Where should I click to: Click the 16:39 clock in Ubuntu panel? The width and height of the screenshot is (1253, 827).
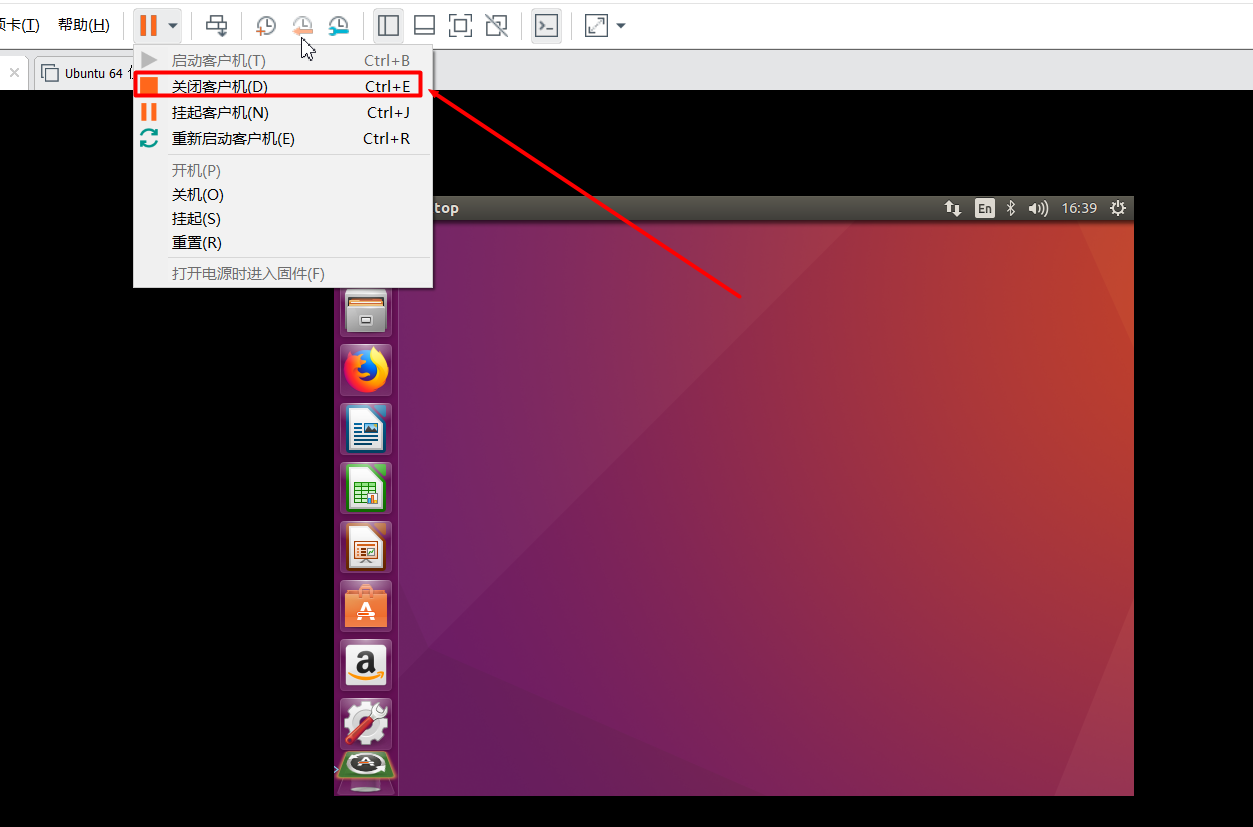coord(1079,208)
